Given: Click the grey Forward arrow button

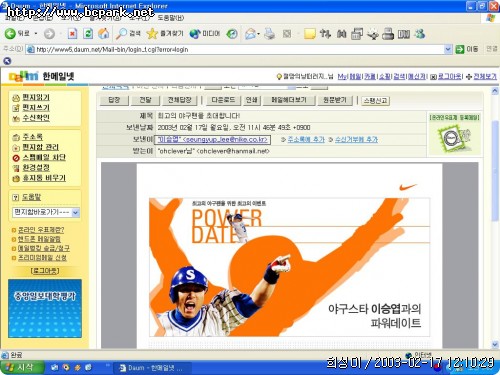Looking at the screenshot, I should coord(49,34).
